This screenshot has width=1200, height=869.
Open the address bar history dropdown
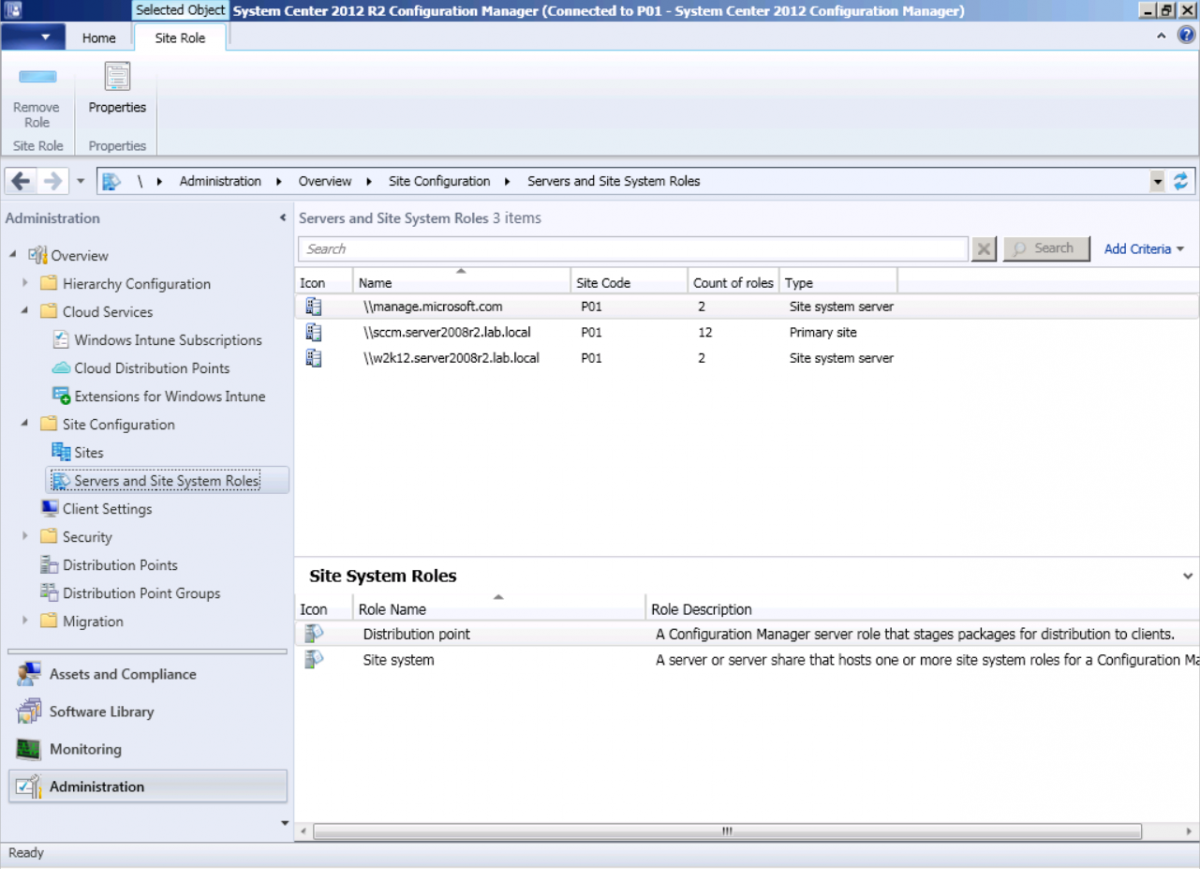click(x=1158, y=182)
